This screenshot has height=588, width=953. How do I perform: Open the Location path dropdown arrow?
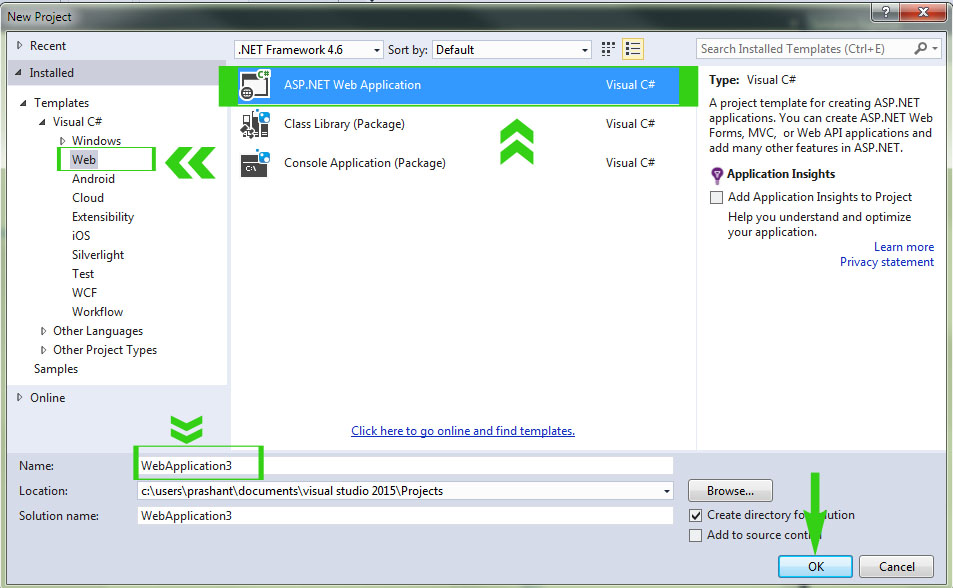[666, 491]
